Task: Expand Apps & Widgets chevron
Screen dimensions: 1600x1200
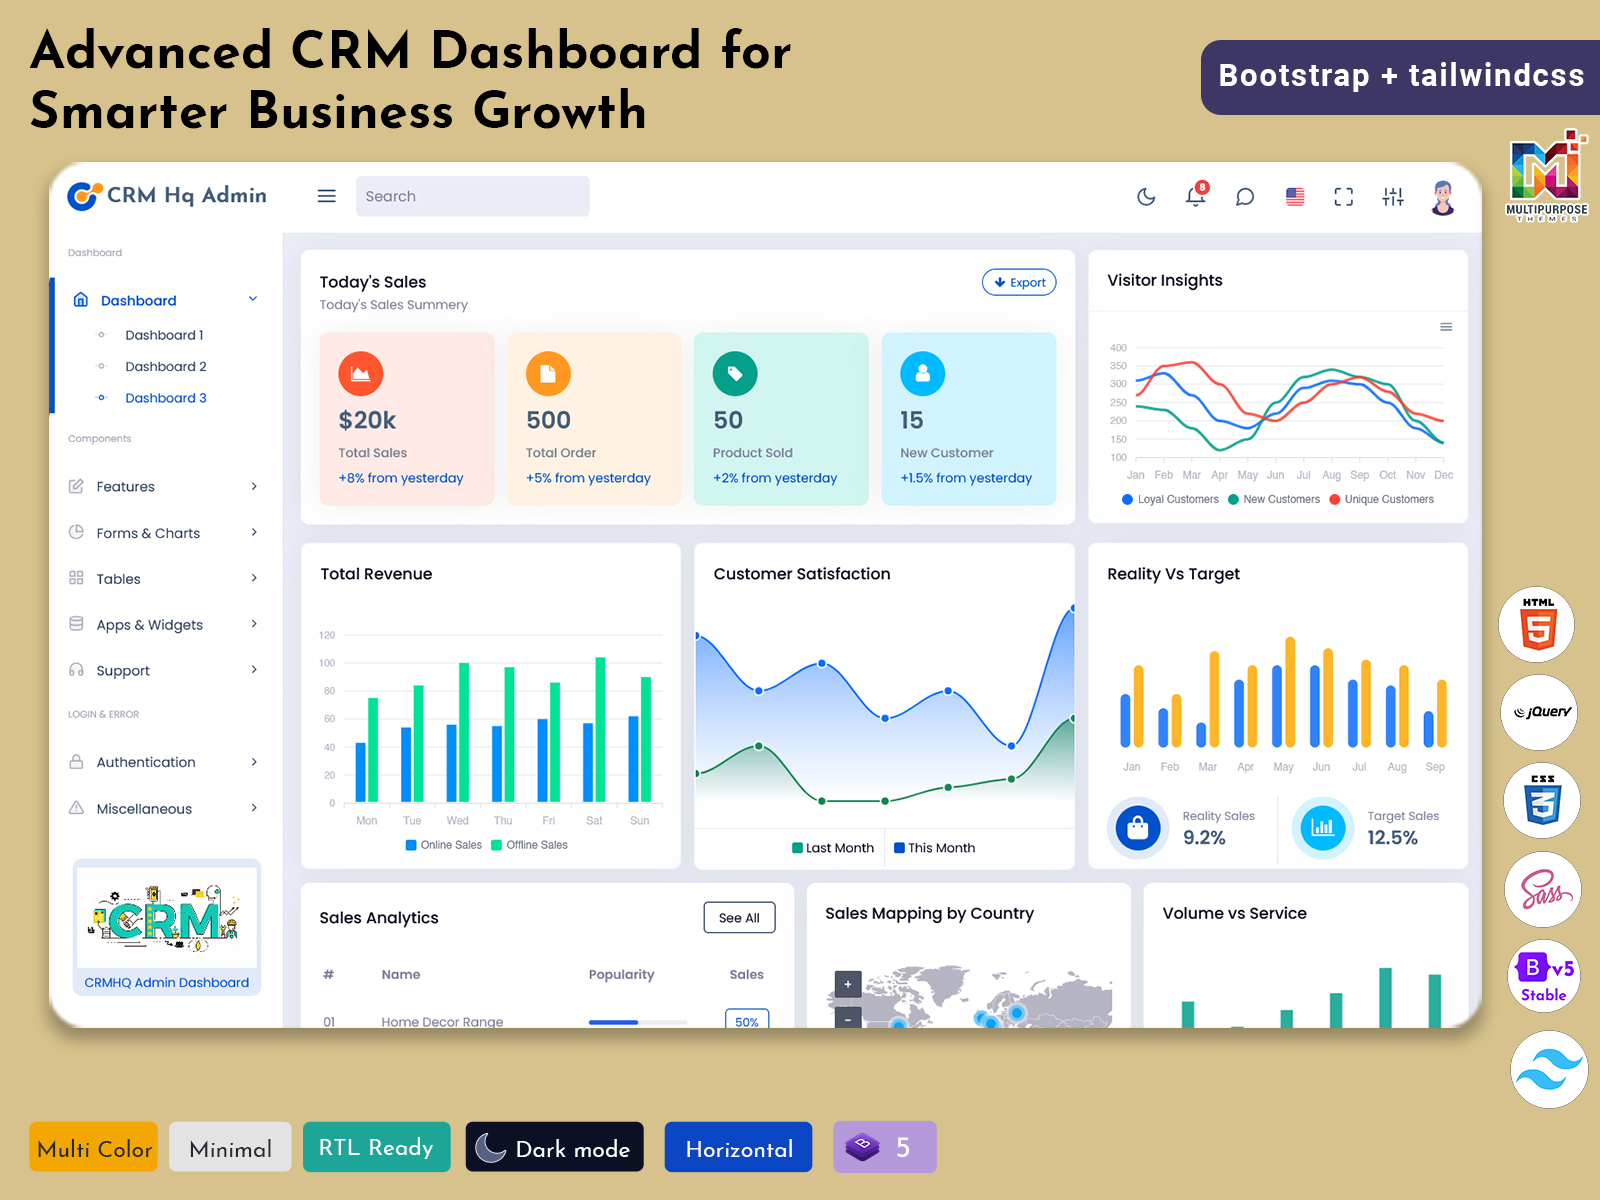Action: click(254, 624)
